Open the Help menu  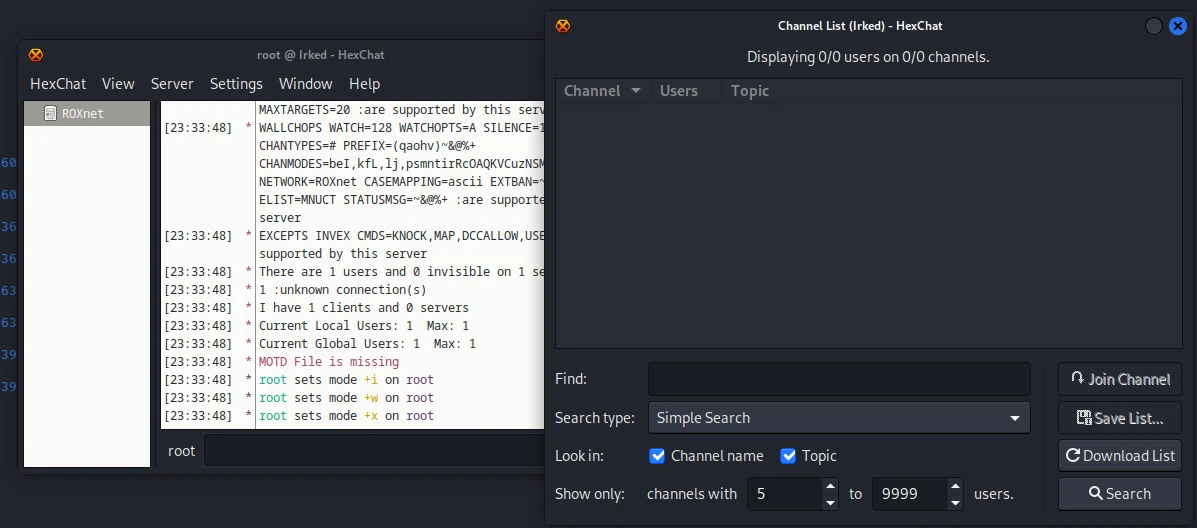(364, 84)
